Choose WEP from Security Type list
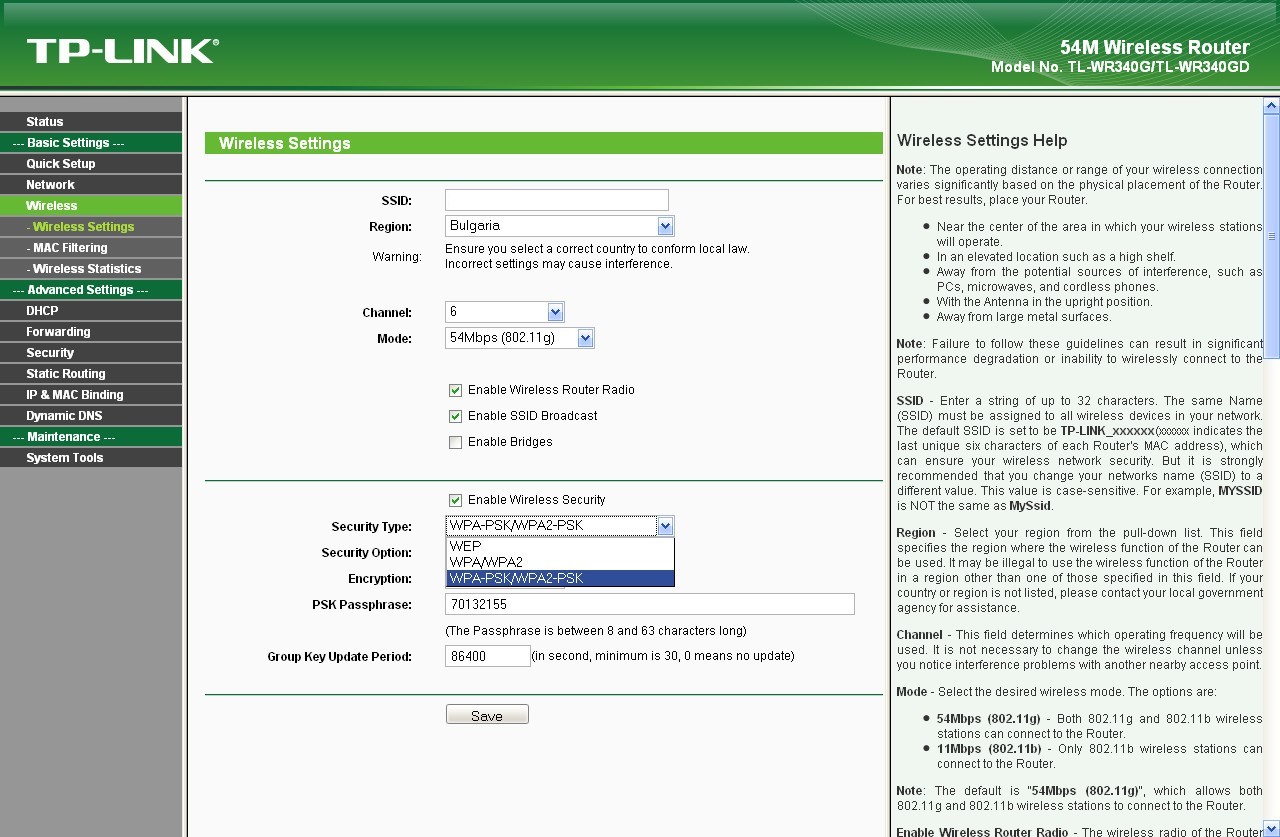Image resolution: width=1280 pixels, height=837 pixels. (560, 546)
